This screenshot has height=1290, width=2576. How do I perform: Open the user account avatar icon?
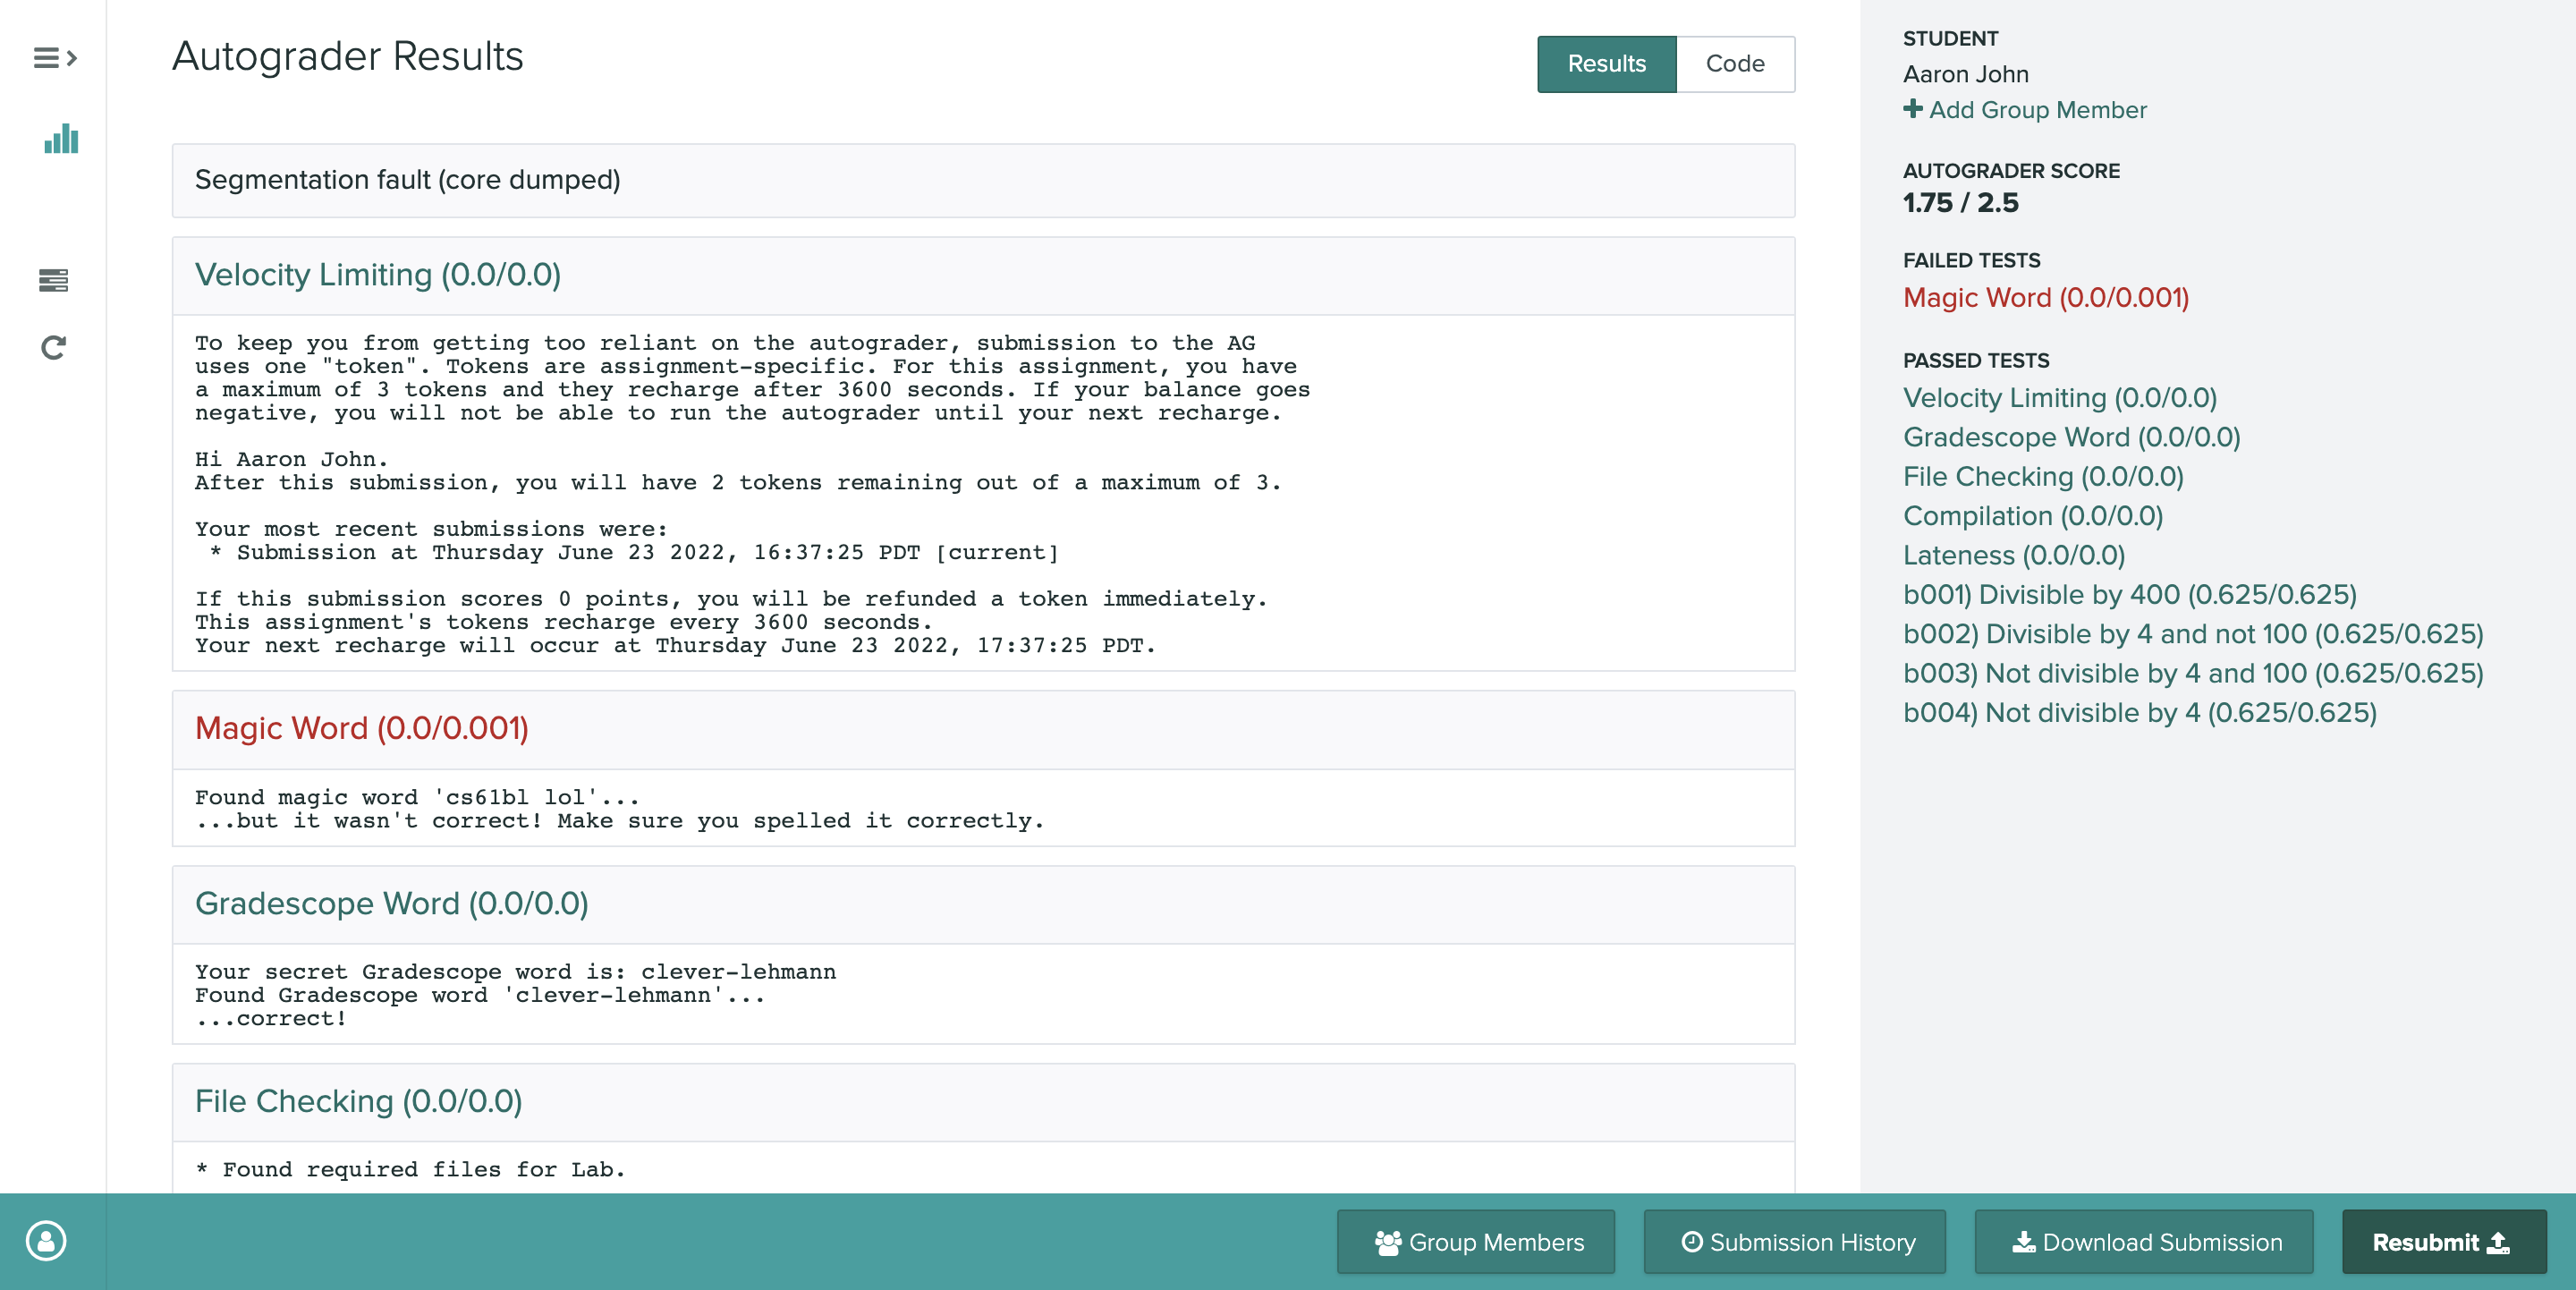(46, 1241)
